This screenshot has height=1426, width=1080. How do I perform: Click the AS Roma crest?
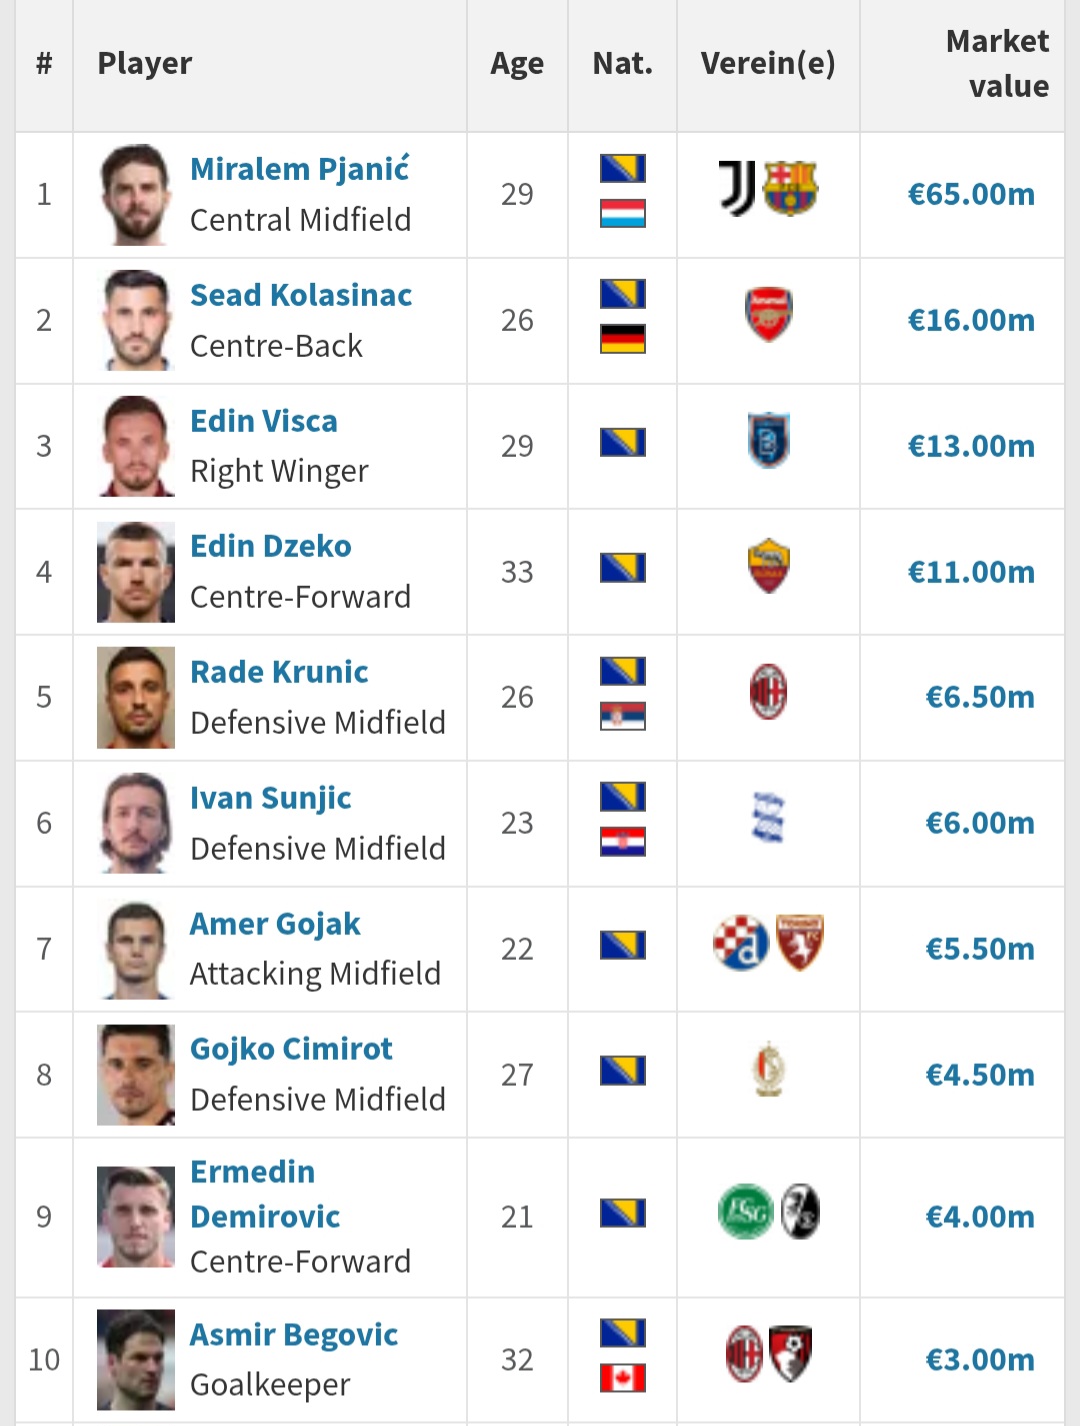pyautogui.click(x=768, y=566)
